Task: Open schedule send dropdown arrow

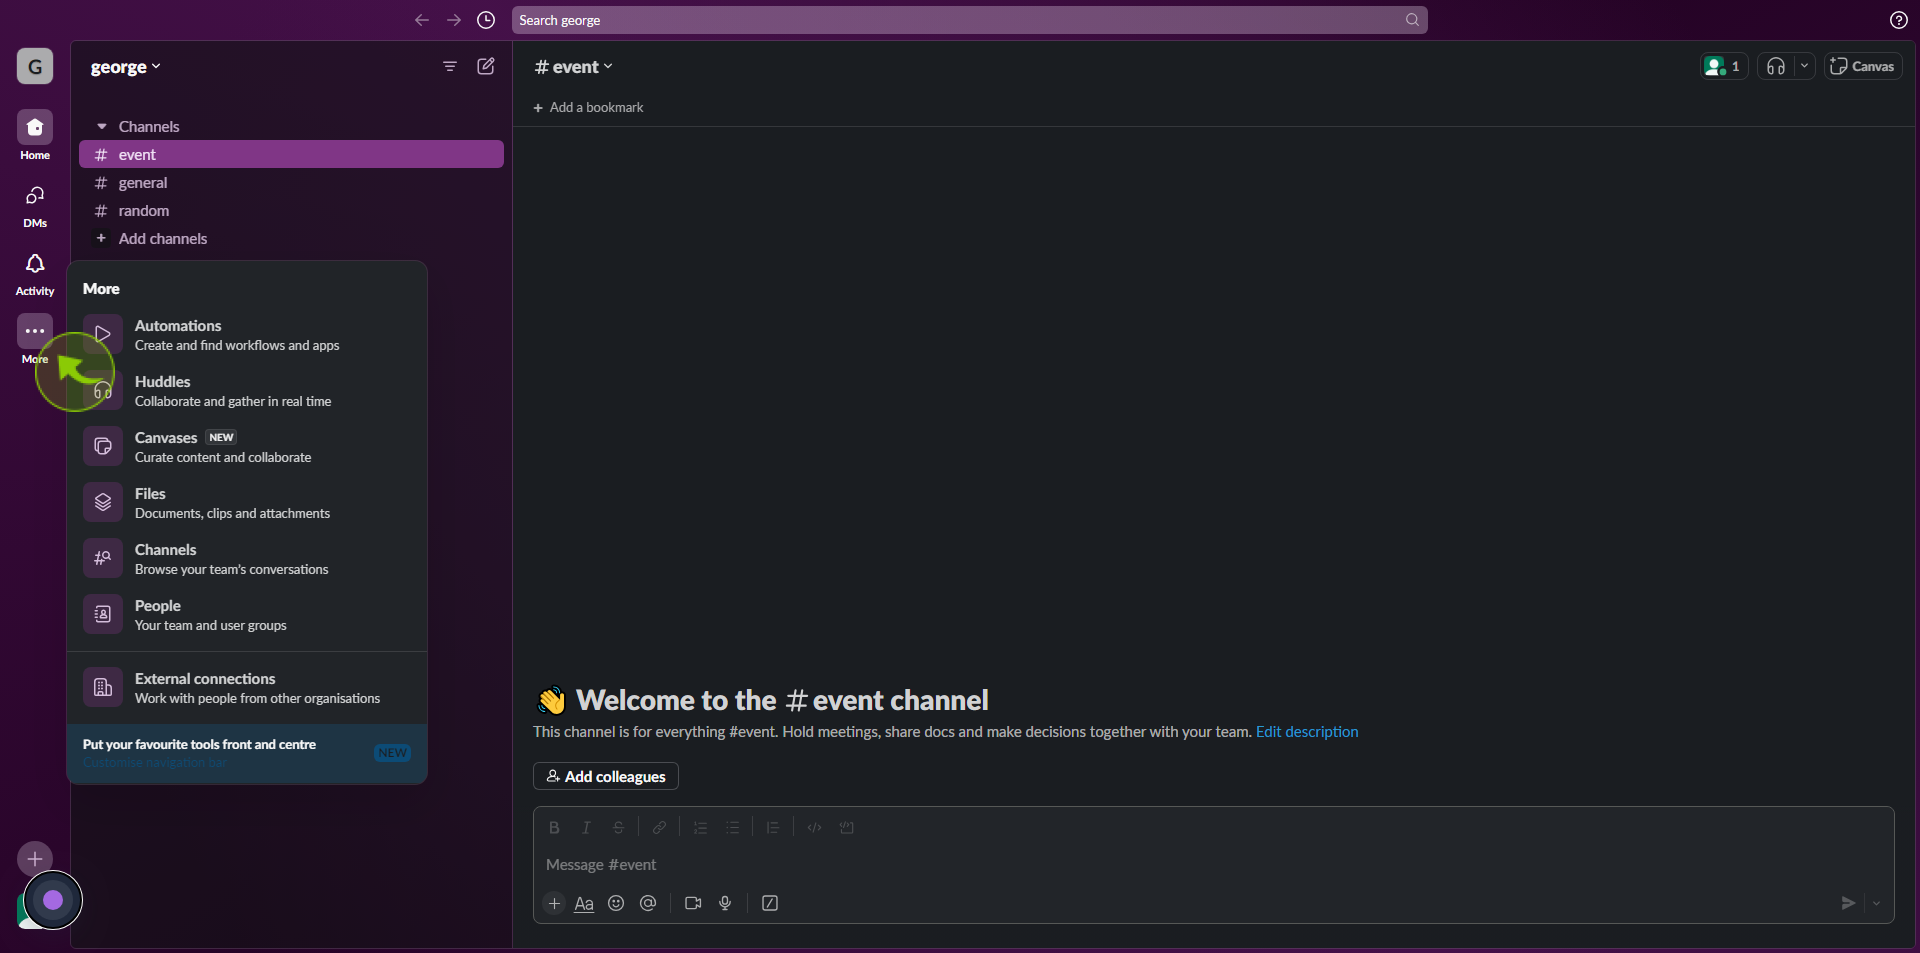Action: tap(1877, 903)
